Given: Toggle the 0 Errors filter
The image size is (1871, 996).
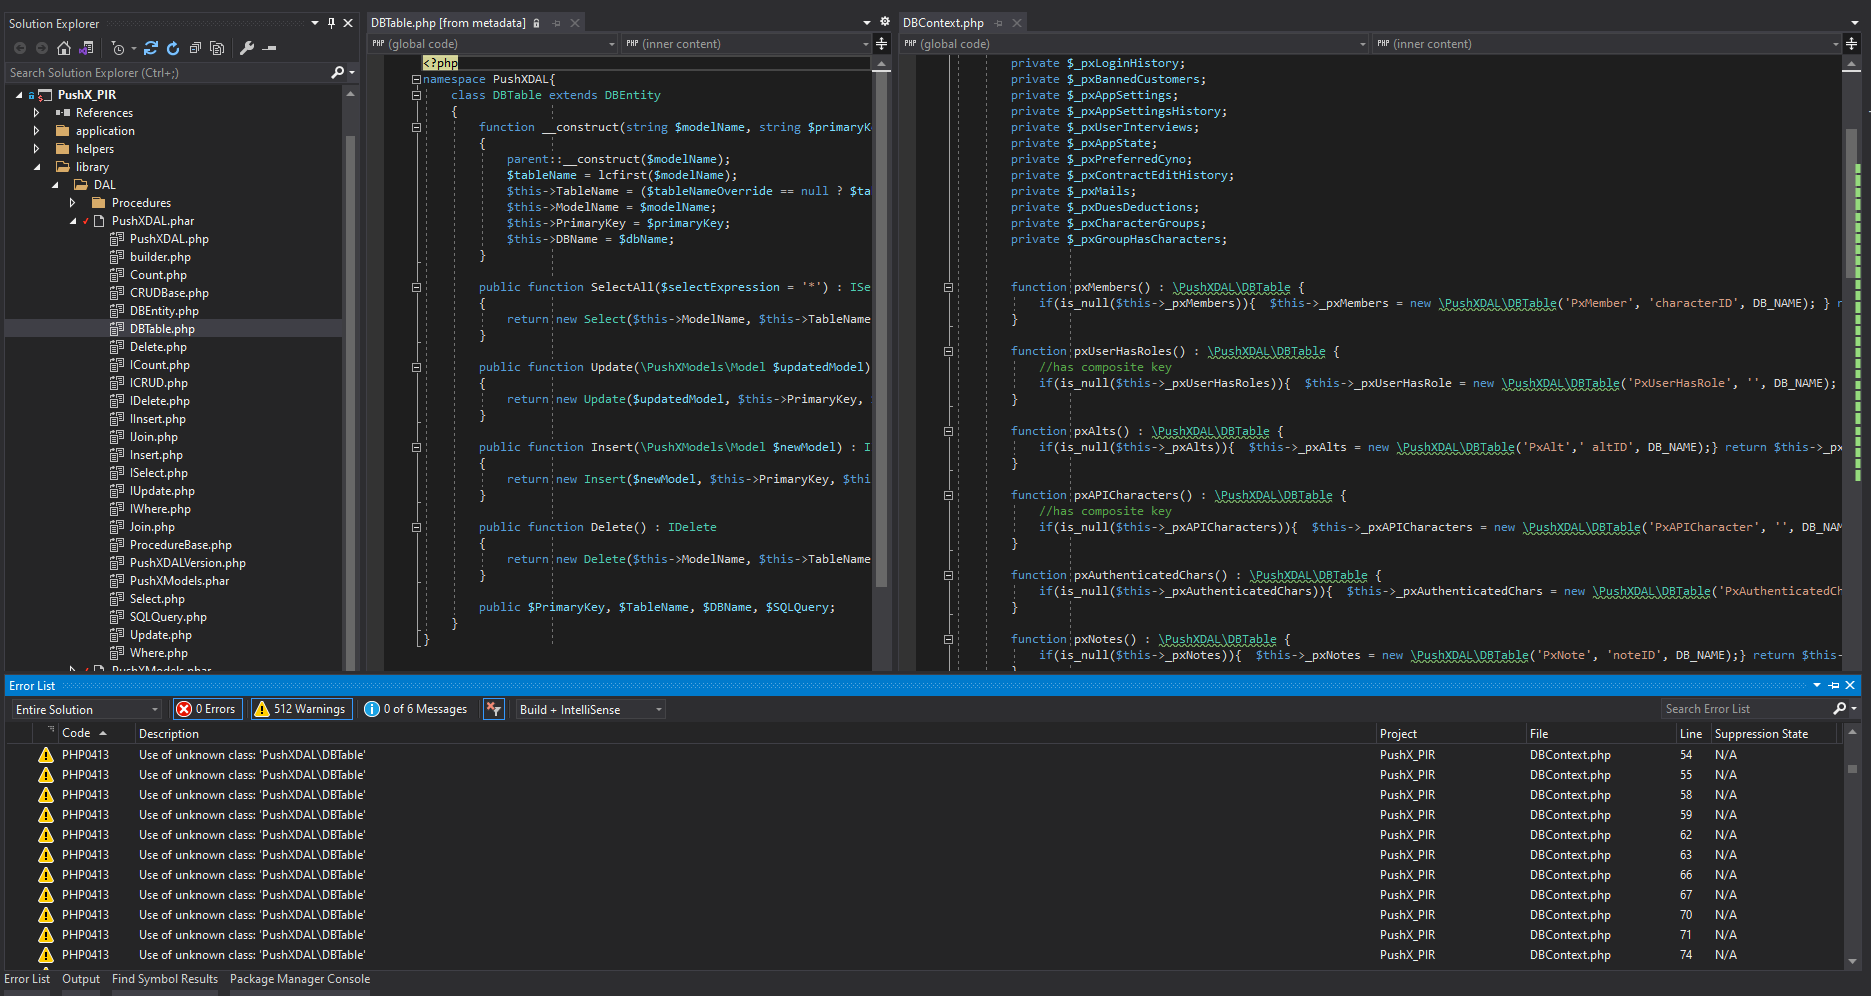Looking at the screenshot, I should tap(207, 709).
